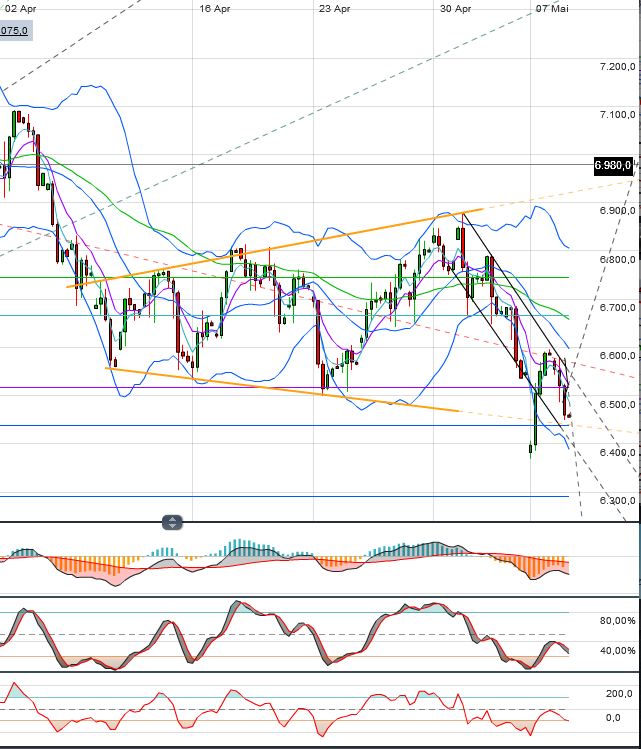Select the upper orange rising trendline
The image size is (641, 749).
[275, 248]
